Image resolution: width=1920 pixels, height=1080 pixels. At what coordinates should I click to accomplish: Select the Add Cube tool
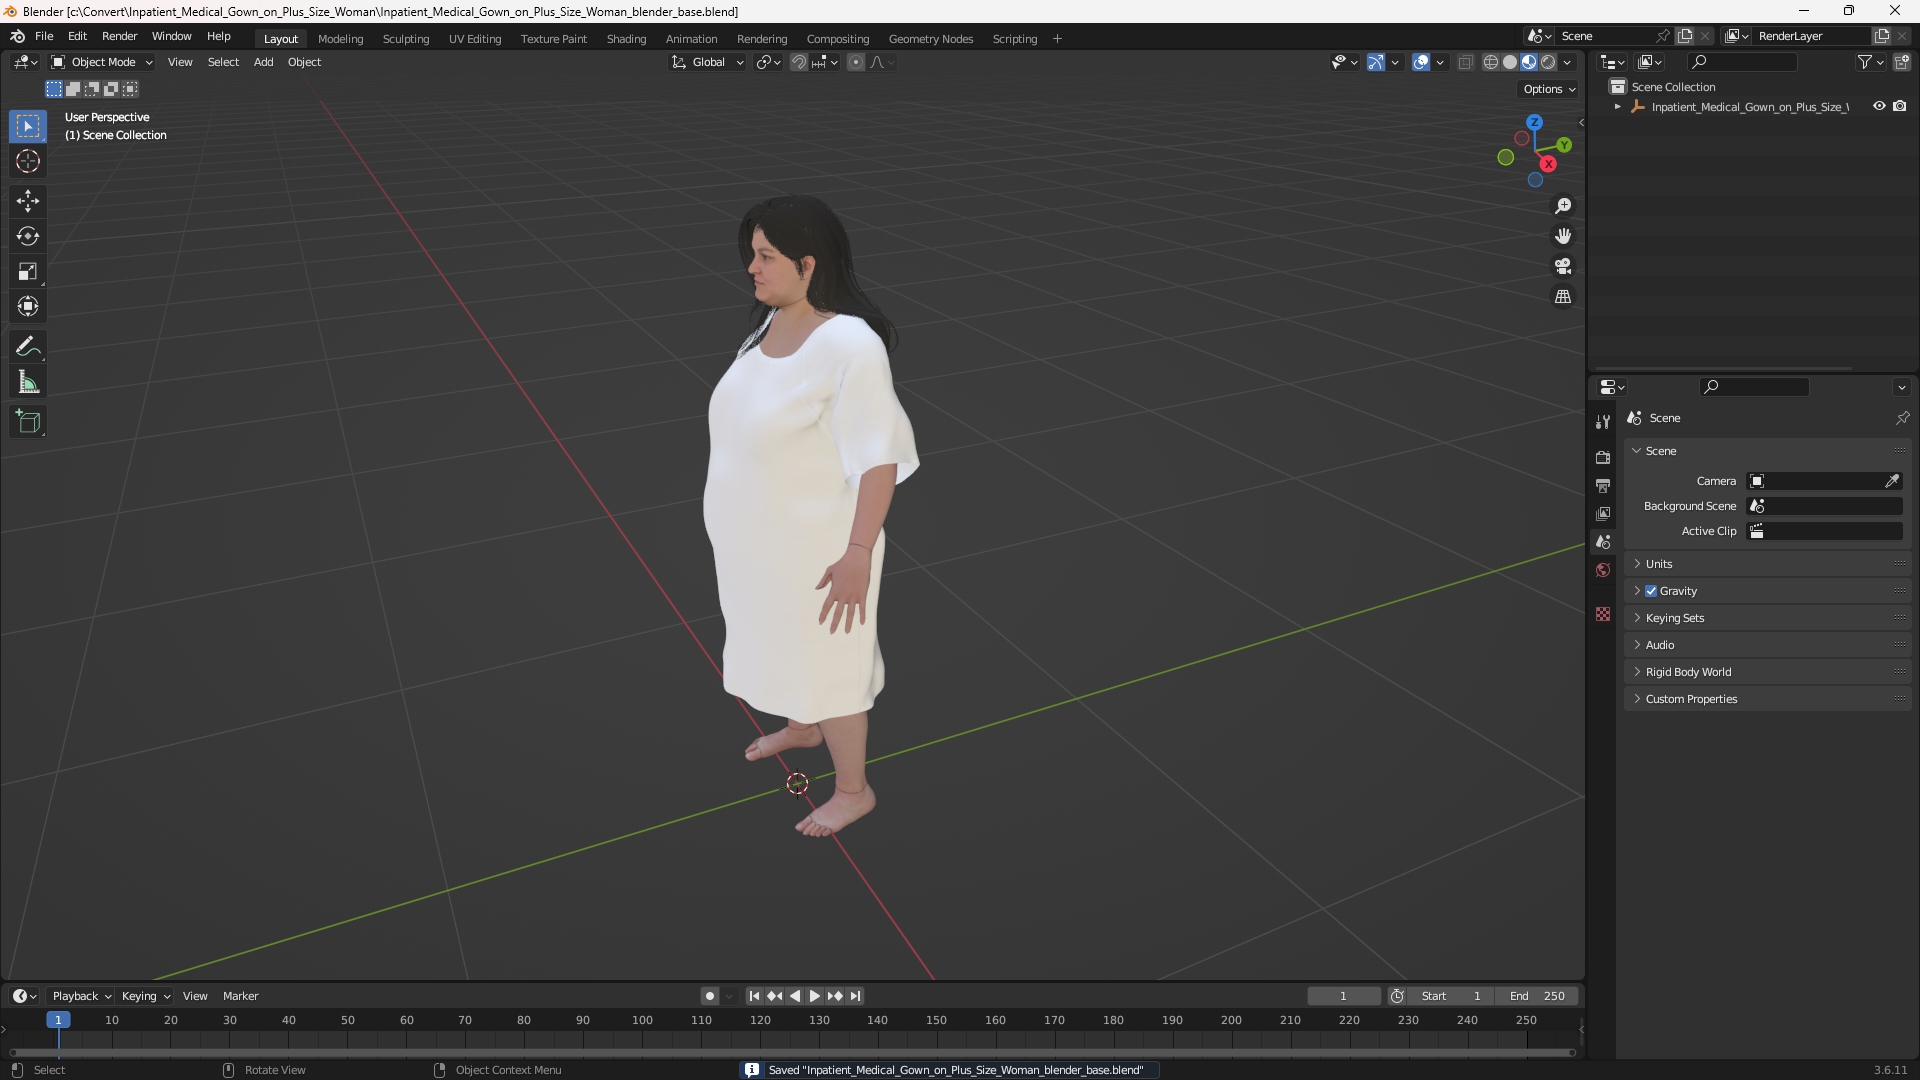click(28, 422)
